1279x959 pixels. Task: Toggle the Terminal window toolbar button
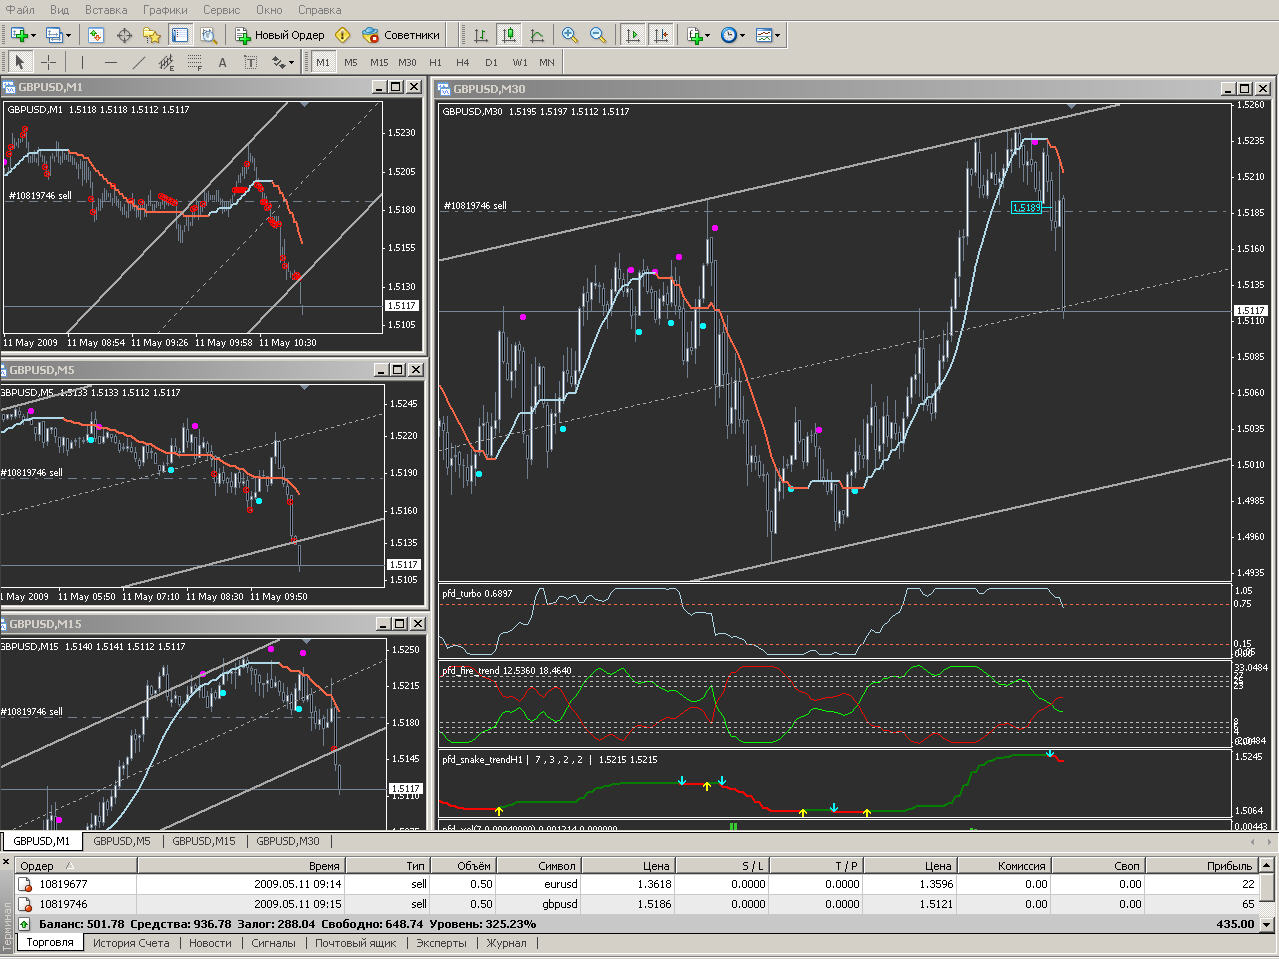point(180,35)
